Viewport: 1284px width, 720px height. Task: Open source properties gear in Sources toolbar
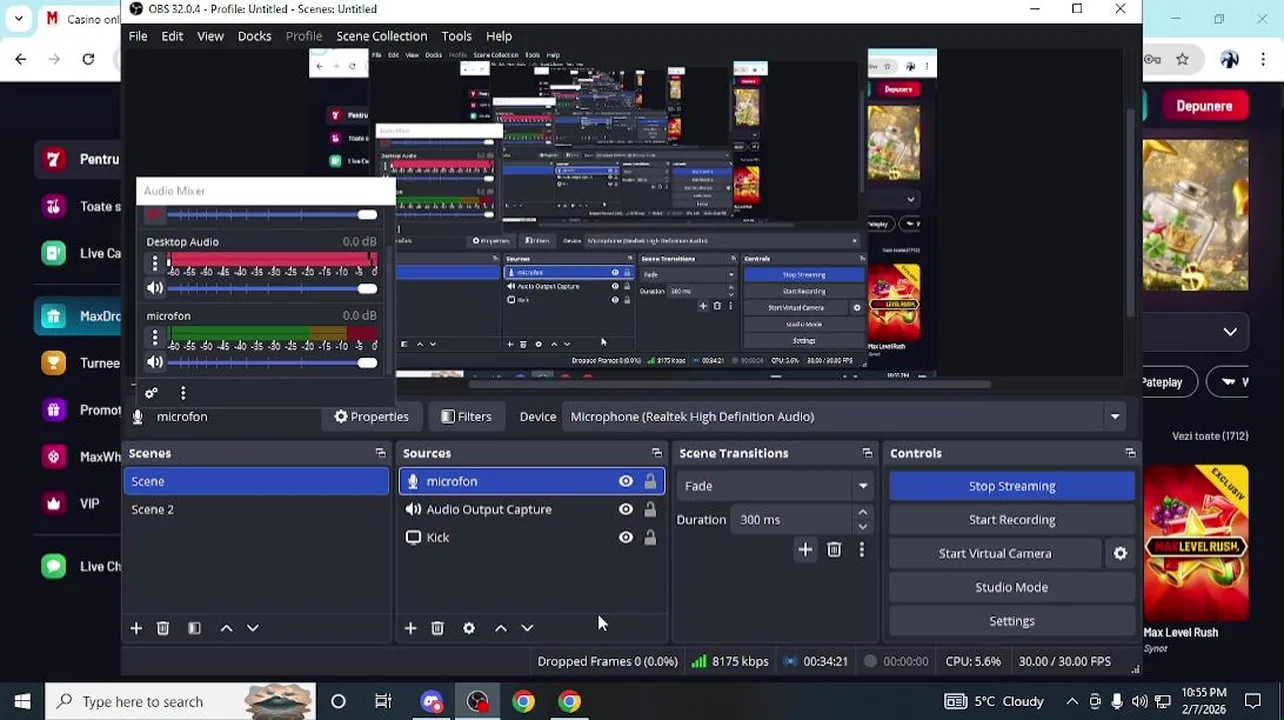click(469, 628)
